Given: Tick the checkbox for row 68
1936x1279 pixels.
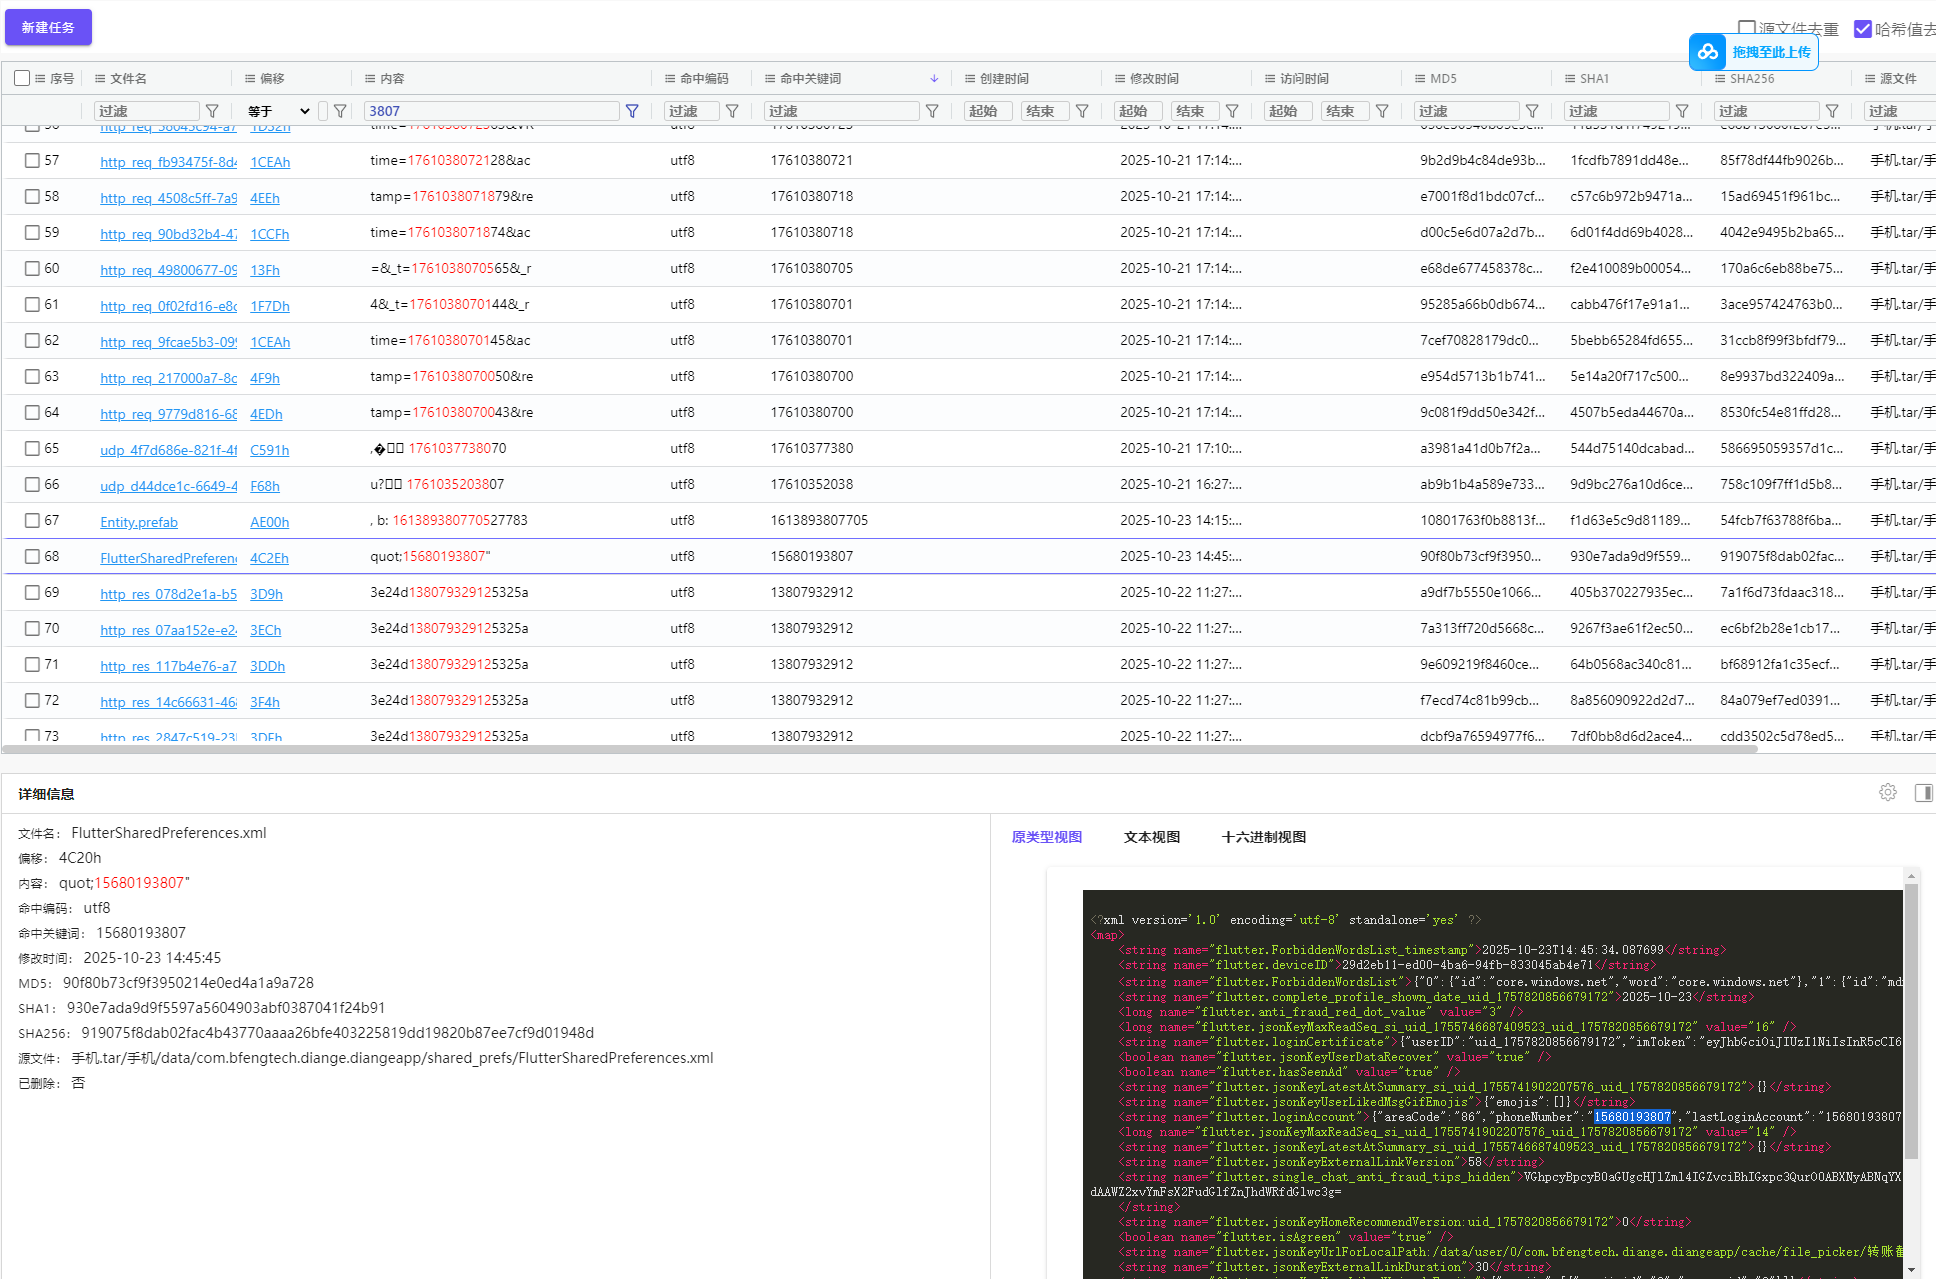Looking at the screenshot, I should coord(33,556).
